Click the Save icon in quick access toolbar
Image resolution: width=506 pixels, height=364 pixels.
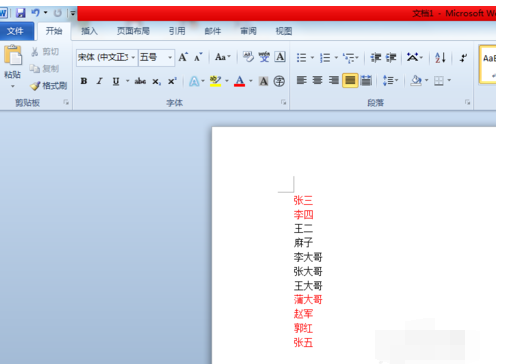21,13
